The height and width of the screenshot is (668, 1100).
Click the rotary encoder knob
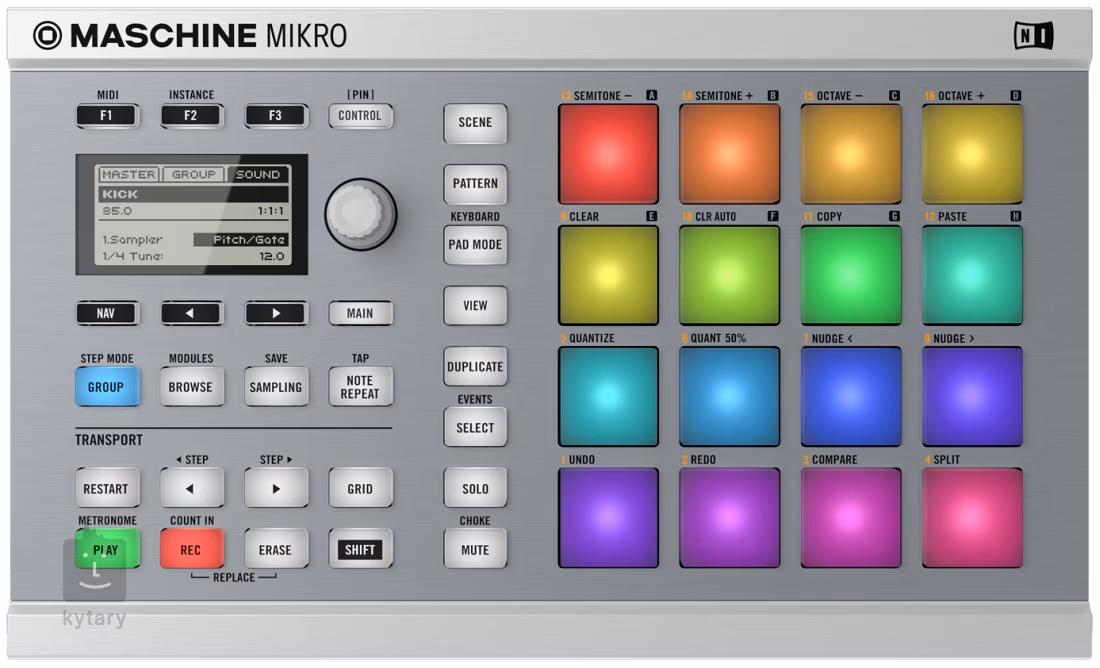click(x=360, y=214)
